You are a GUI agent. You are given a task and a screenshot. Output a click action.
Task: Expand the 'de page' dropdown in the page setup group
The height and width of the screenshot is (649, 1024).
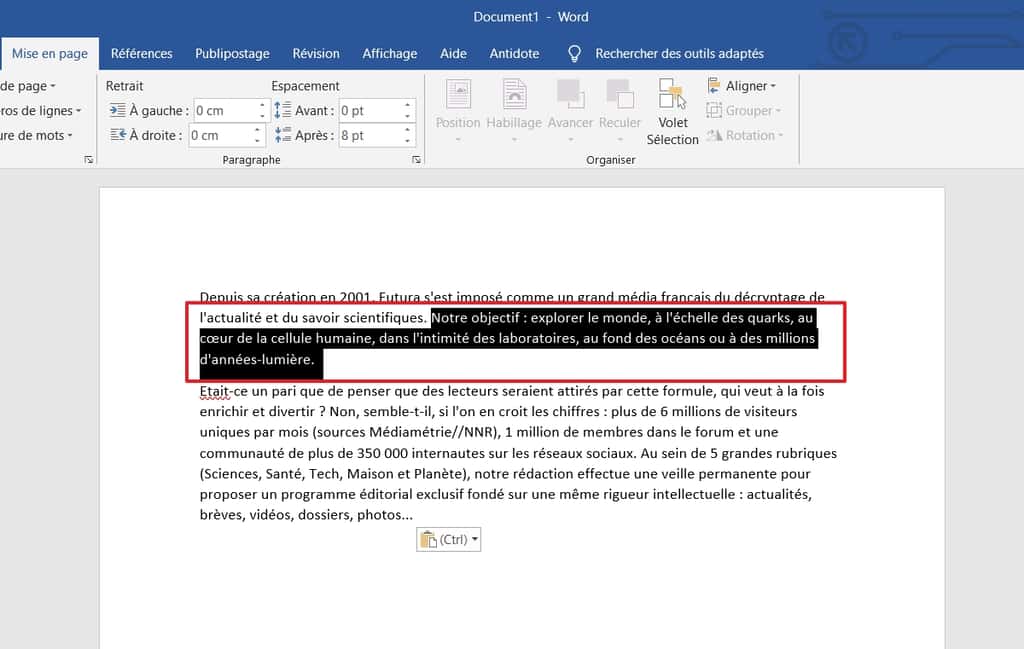point(27,86)
